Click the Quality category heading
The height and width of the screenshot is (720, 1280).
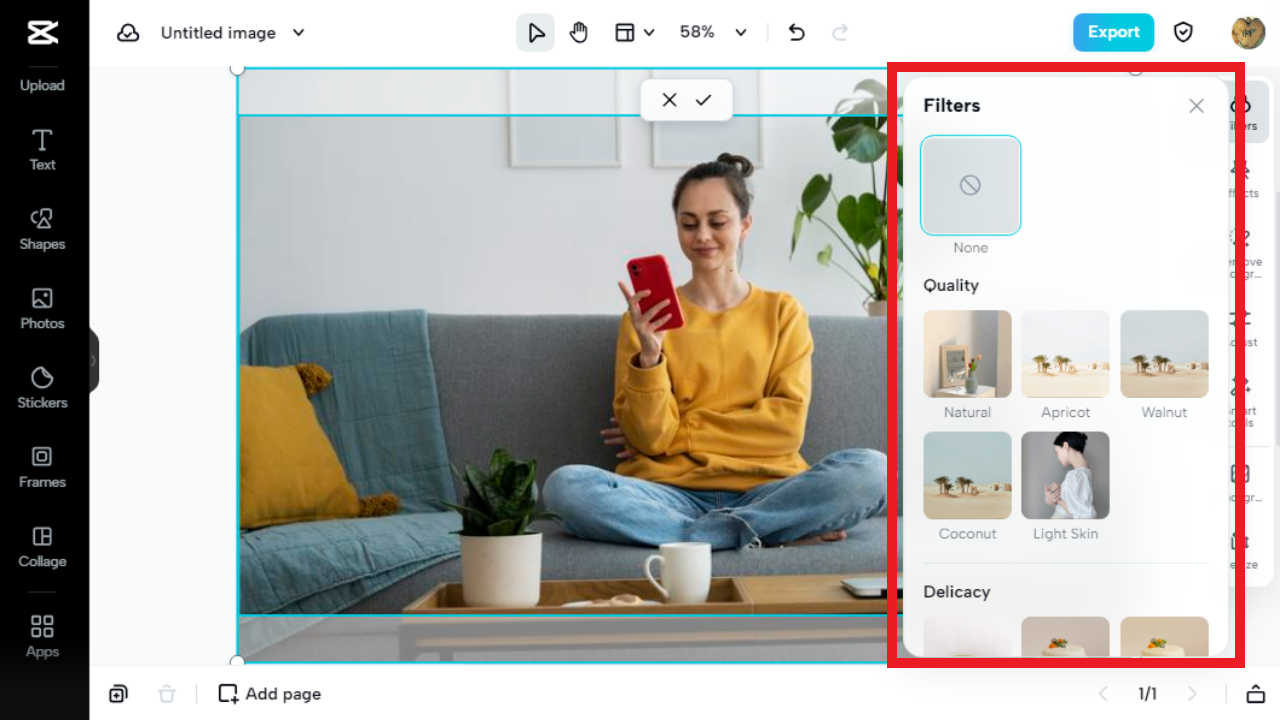pyautogui.click(x=951, y=286)
